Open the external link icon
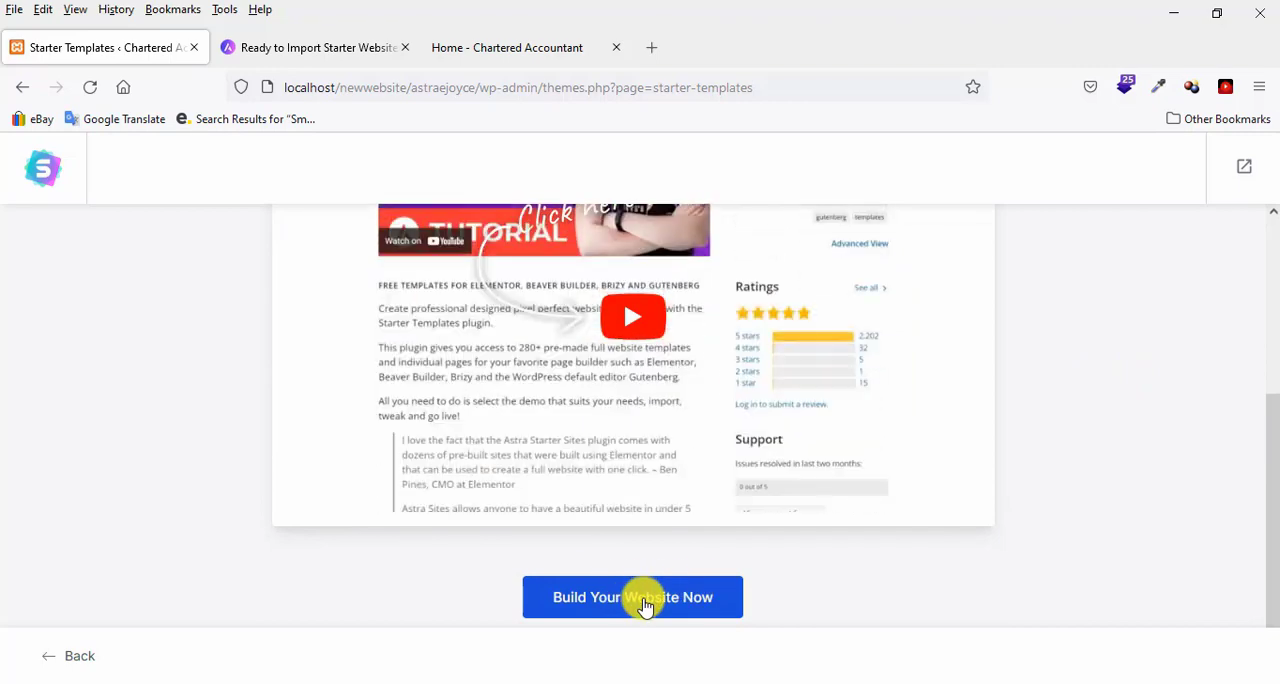 pyautogui.click(x=1244, y=167)
